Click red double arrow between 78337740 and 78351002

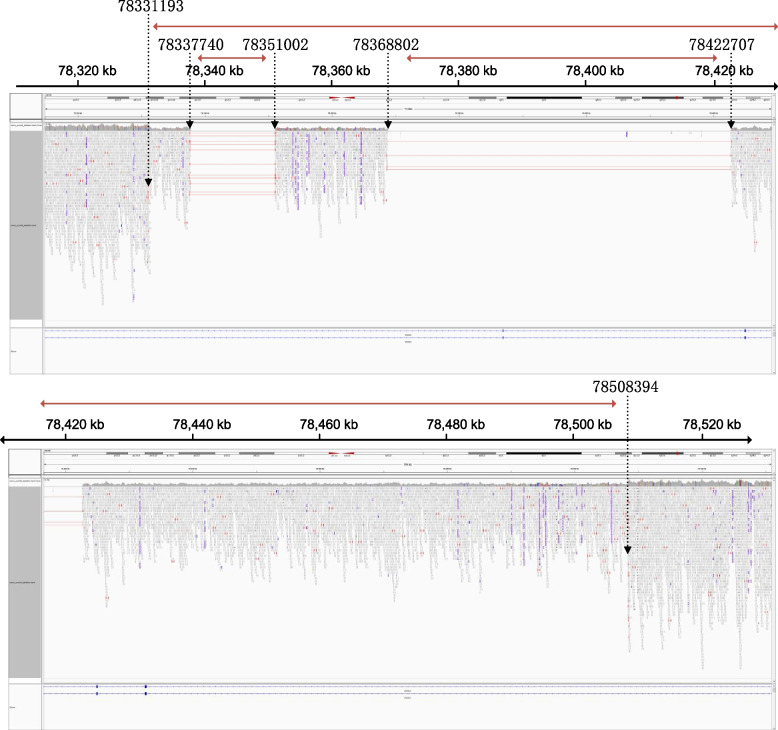(x=232, y=58)
